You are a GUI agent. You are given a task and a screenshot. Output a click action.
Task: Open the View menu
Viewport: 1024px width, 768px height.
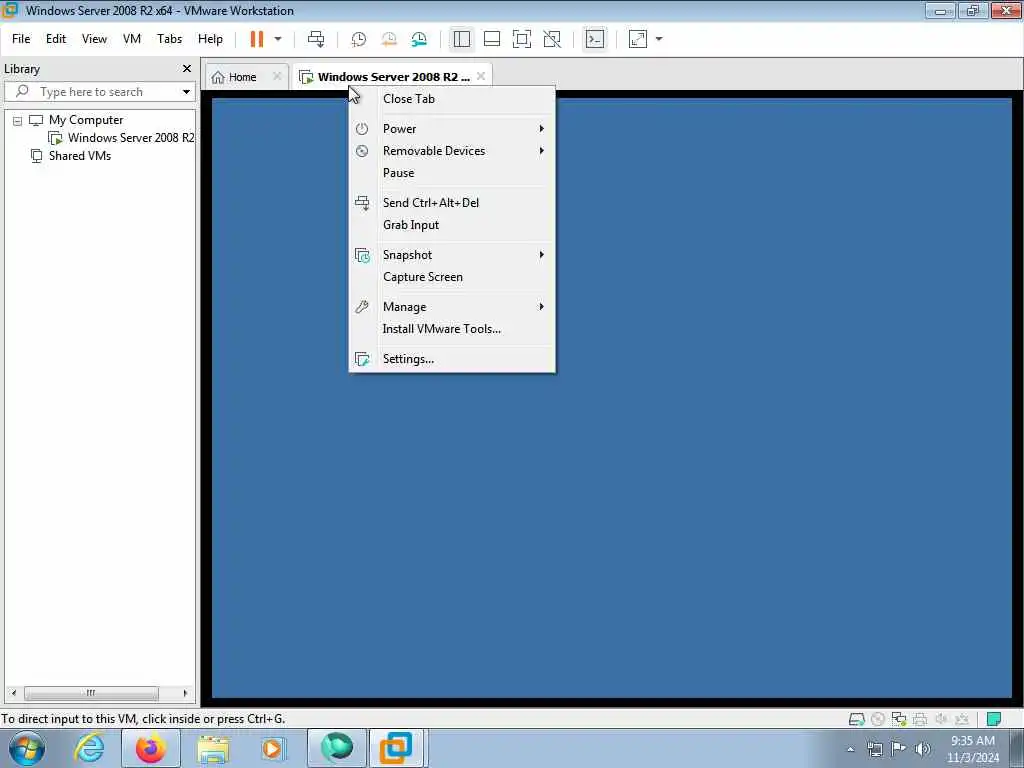pyautogui.click(x=94, y=39)
